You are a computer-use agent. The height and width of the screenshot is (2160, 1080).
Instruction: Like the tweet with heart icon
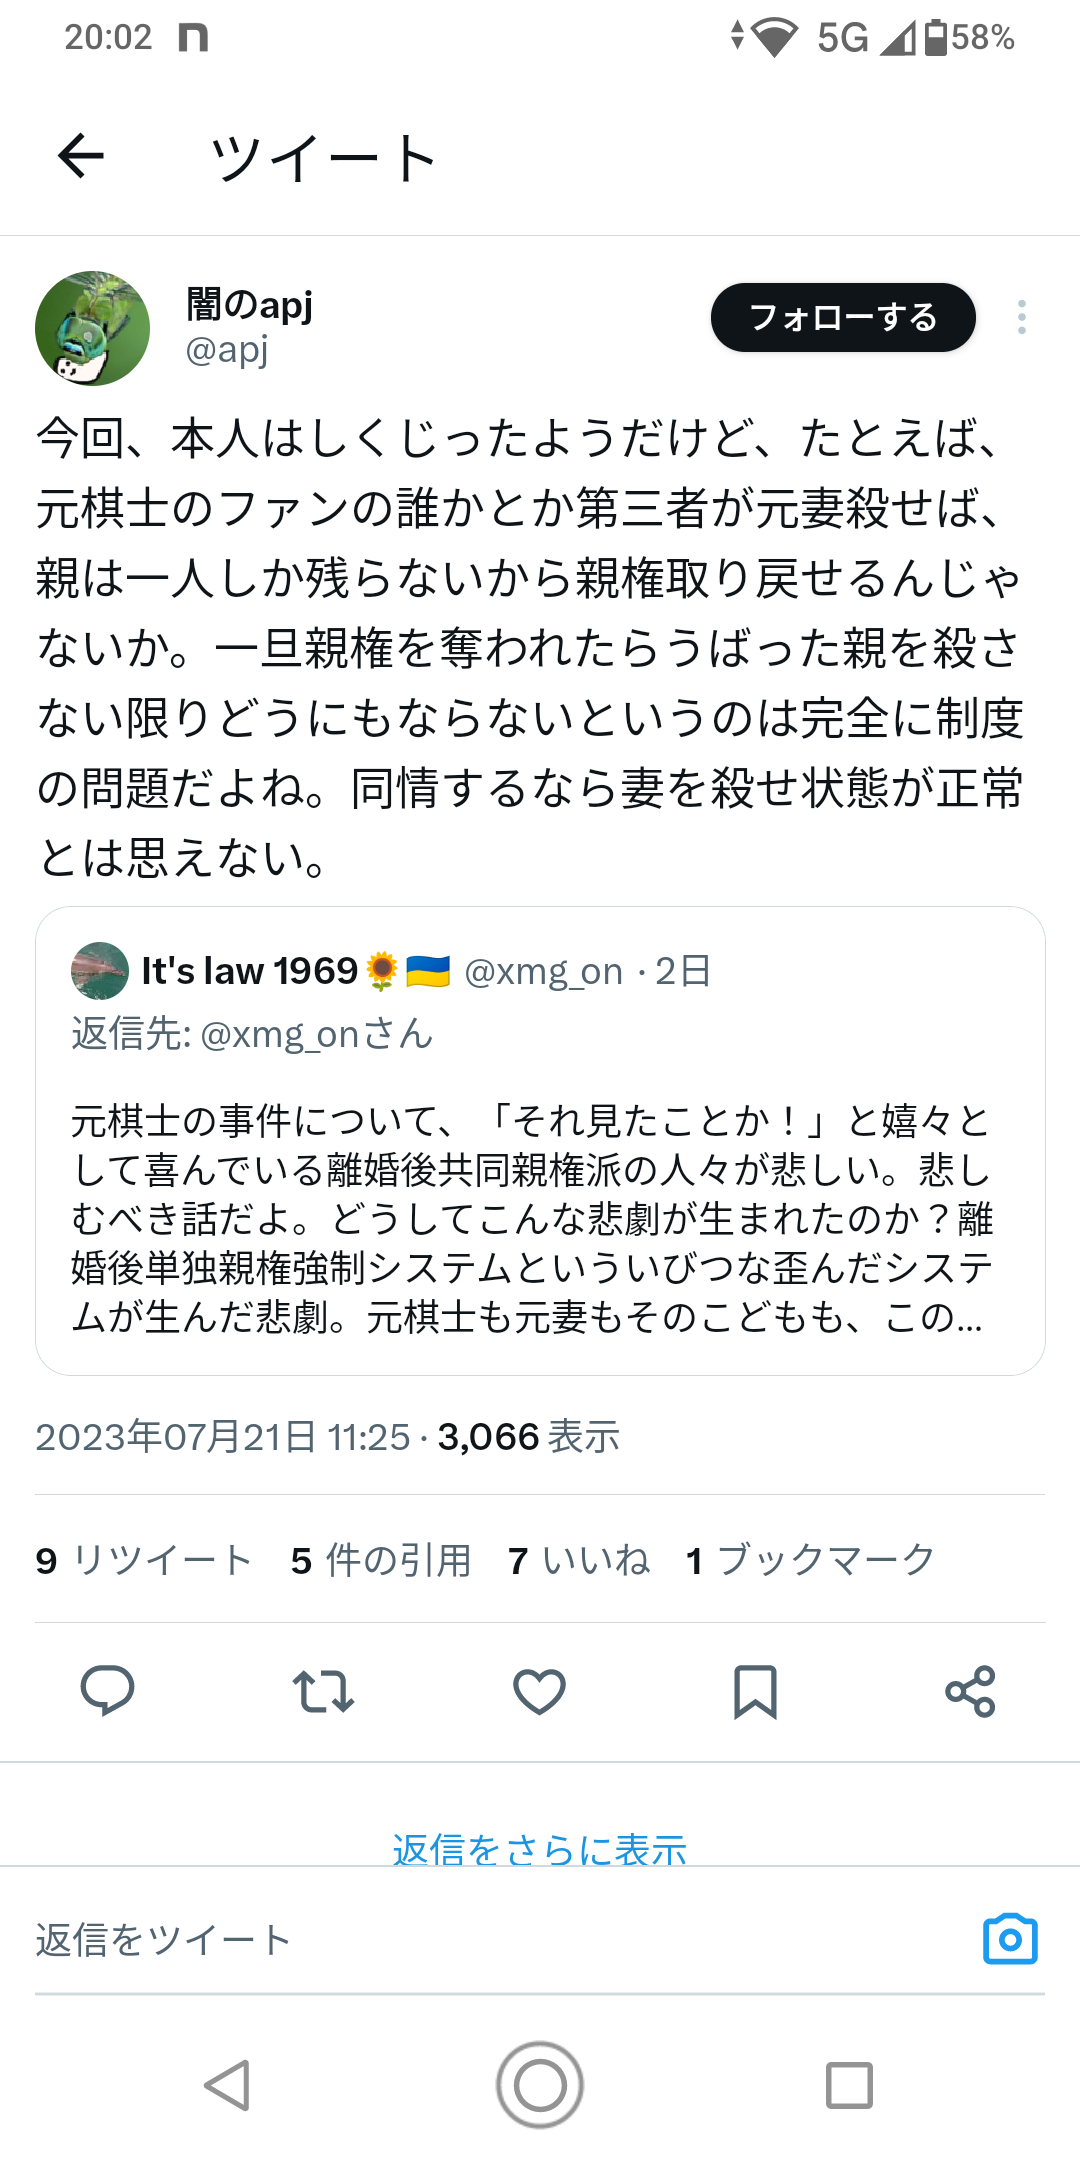539,1691
